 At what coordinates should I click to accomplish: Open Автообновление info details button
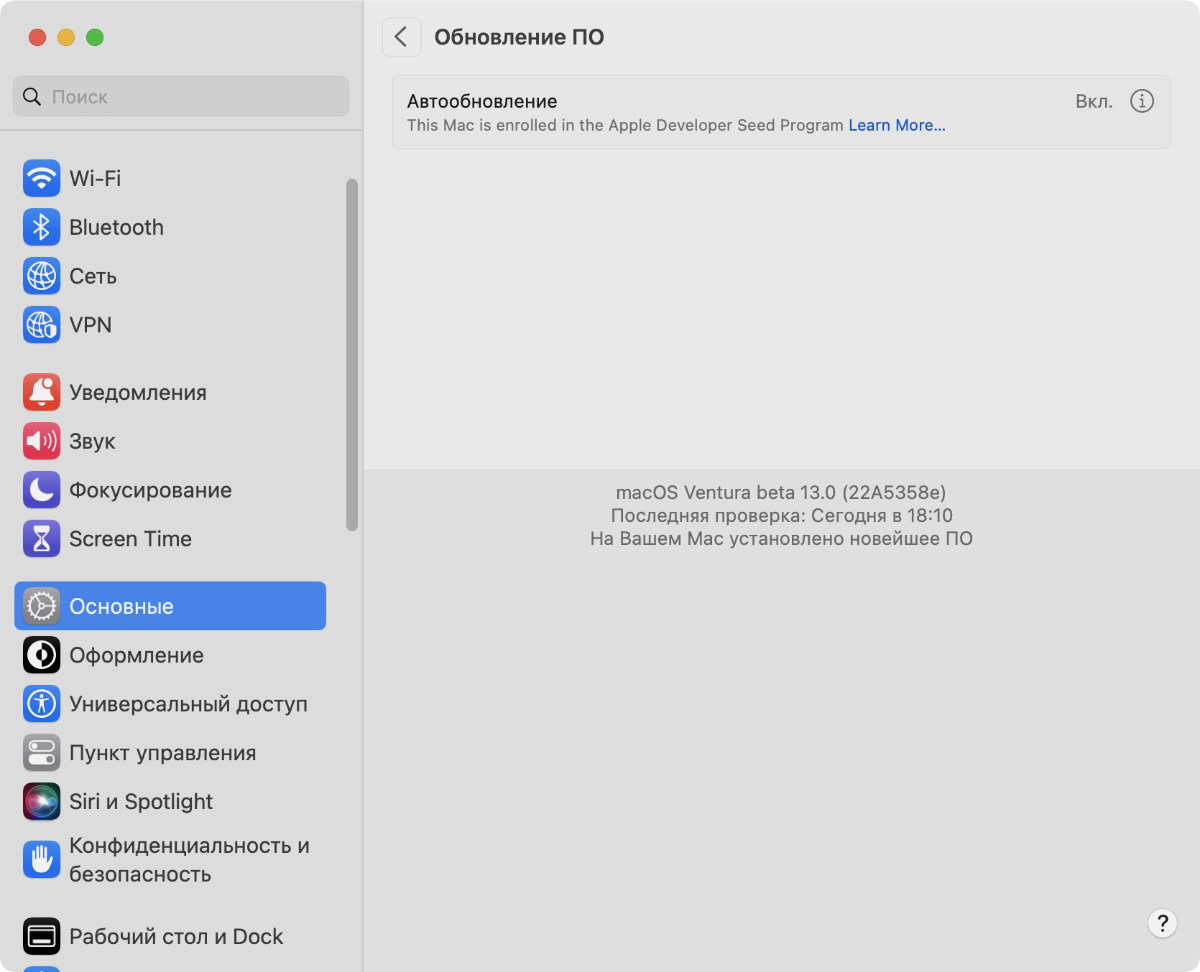[1141, 102]
